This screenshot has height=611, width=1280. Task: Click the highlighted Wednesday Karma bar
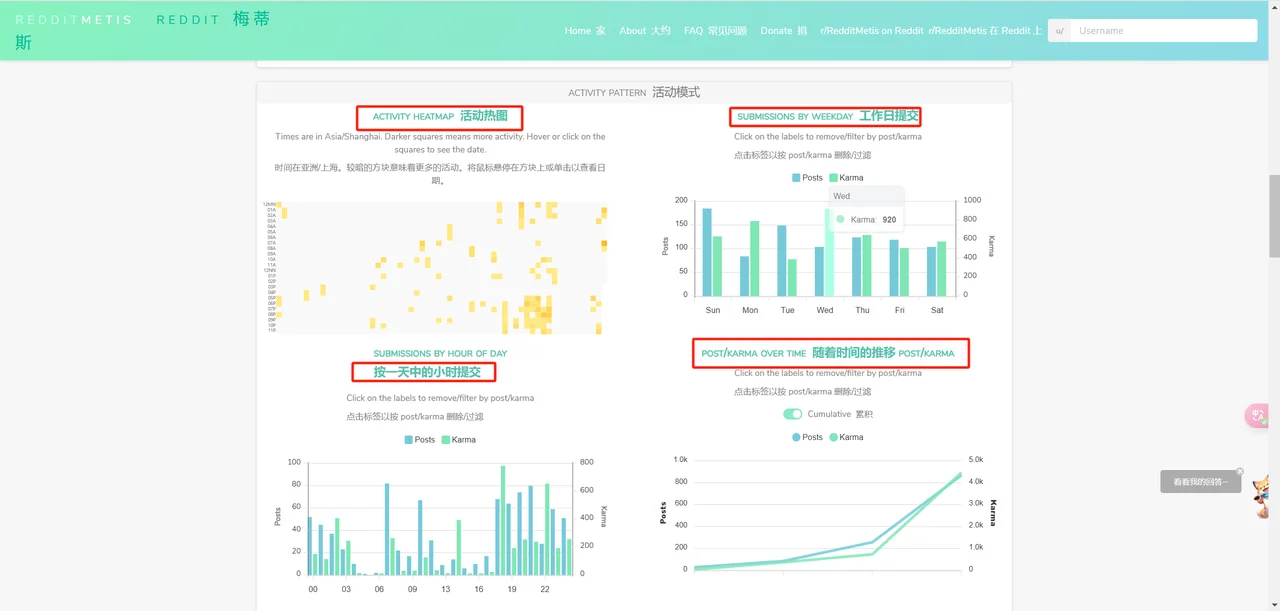click(829, 252)
